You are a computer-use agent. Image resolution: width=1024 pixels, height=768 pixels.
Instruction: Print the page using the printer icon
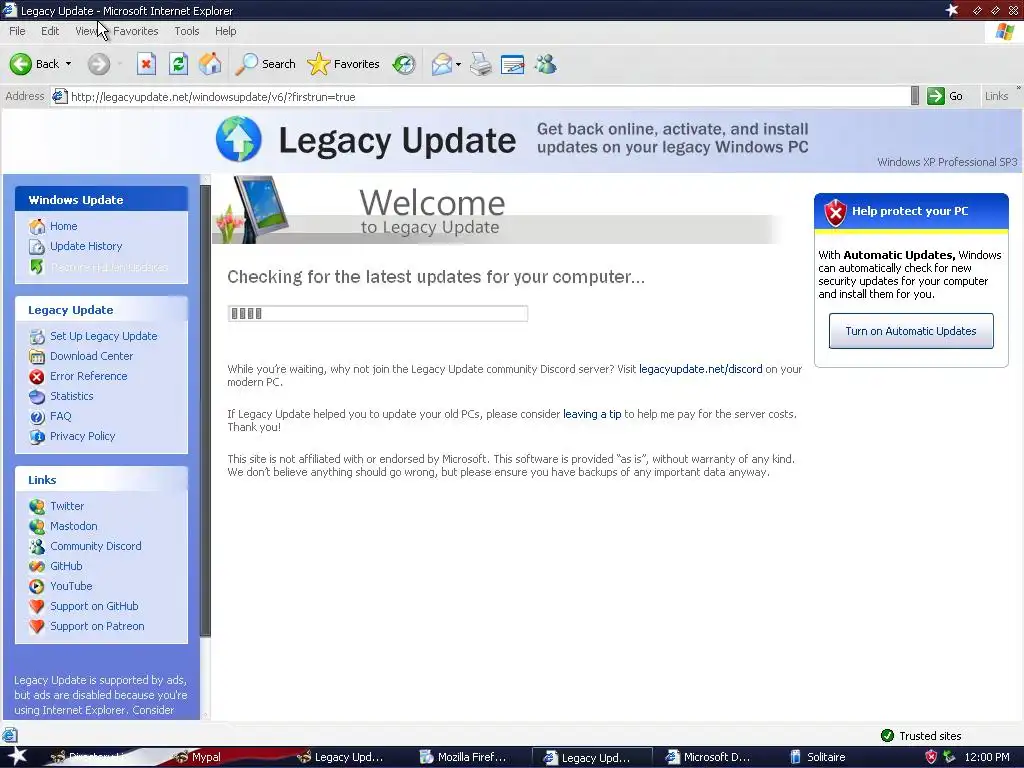click(481, 64)
